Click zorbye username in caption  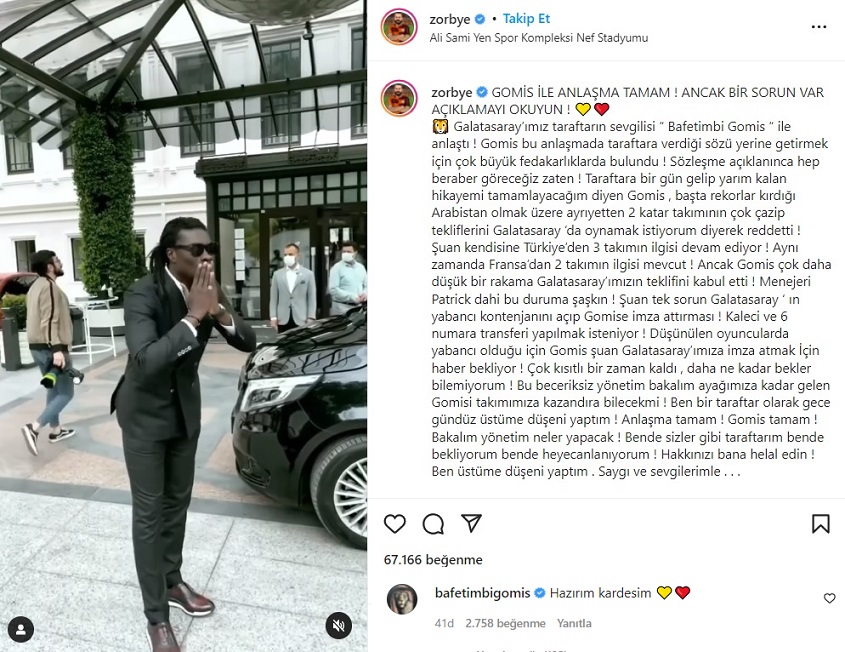point(452,93)
